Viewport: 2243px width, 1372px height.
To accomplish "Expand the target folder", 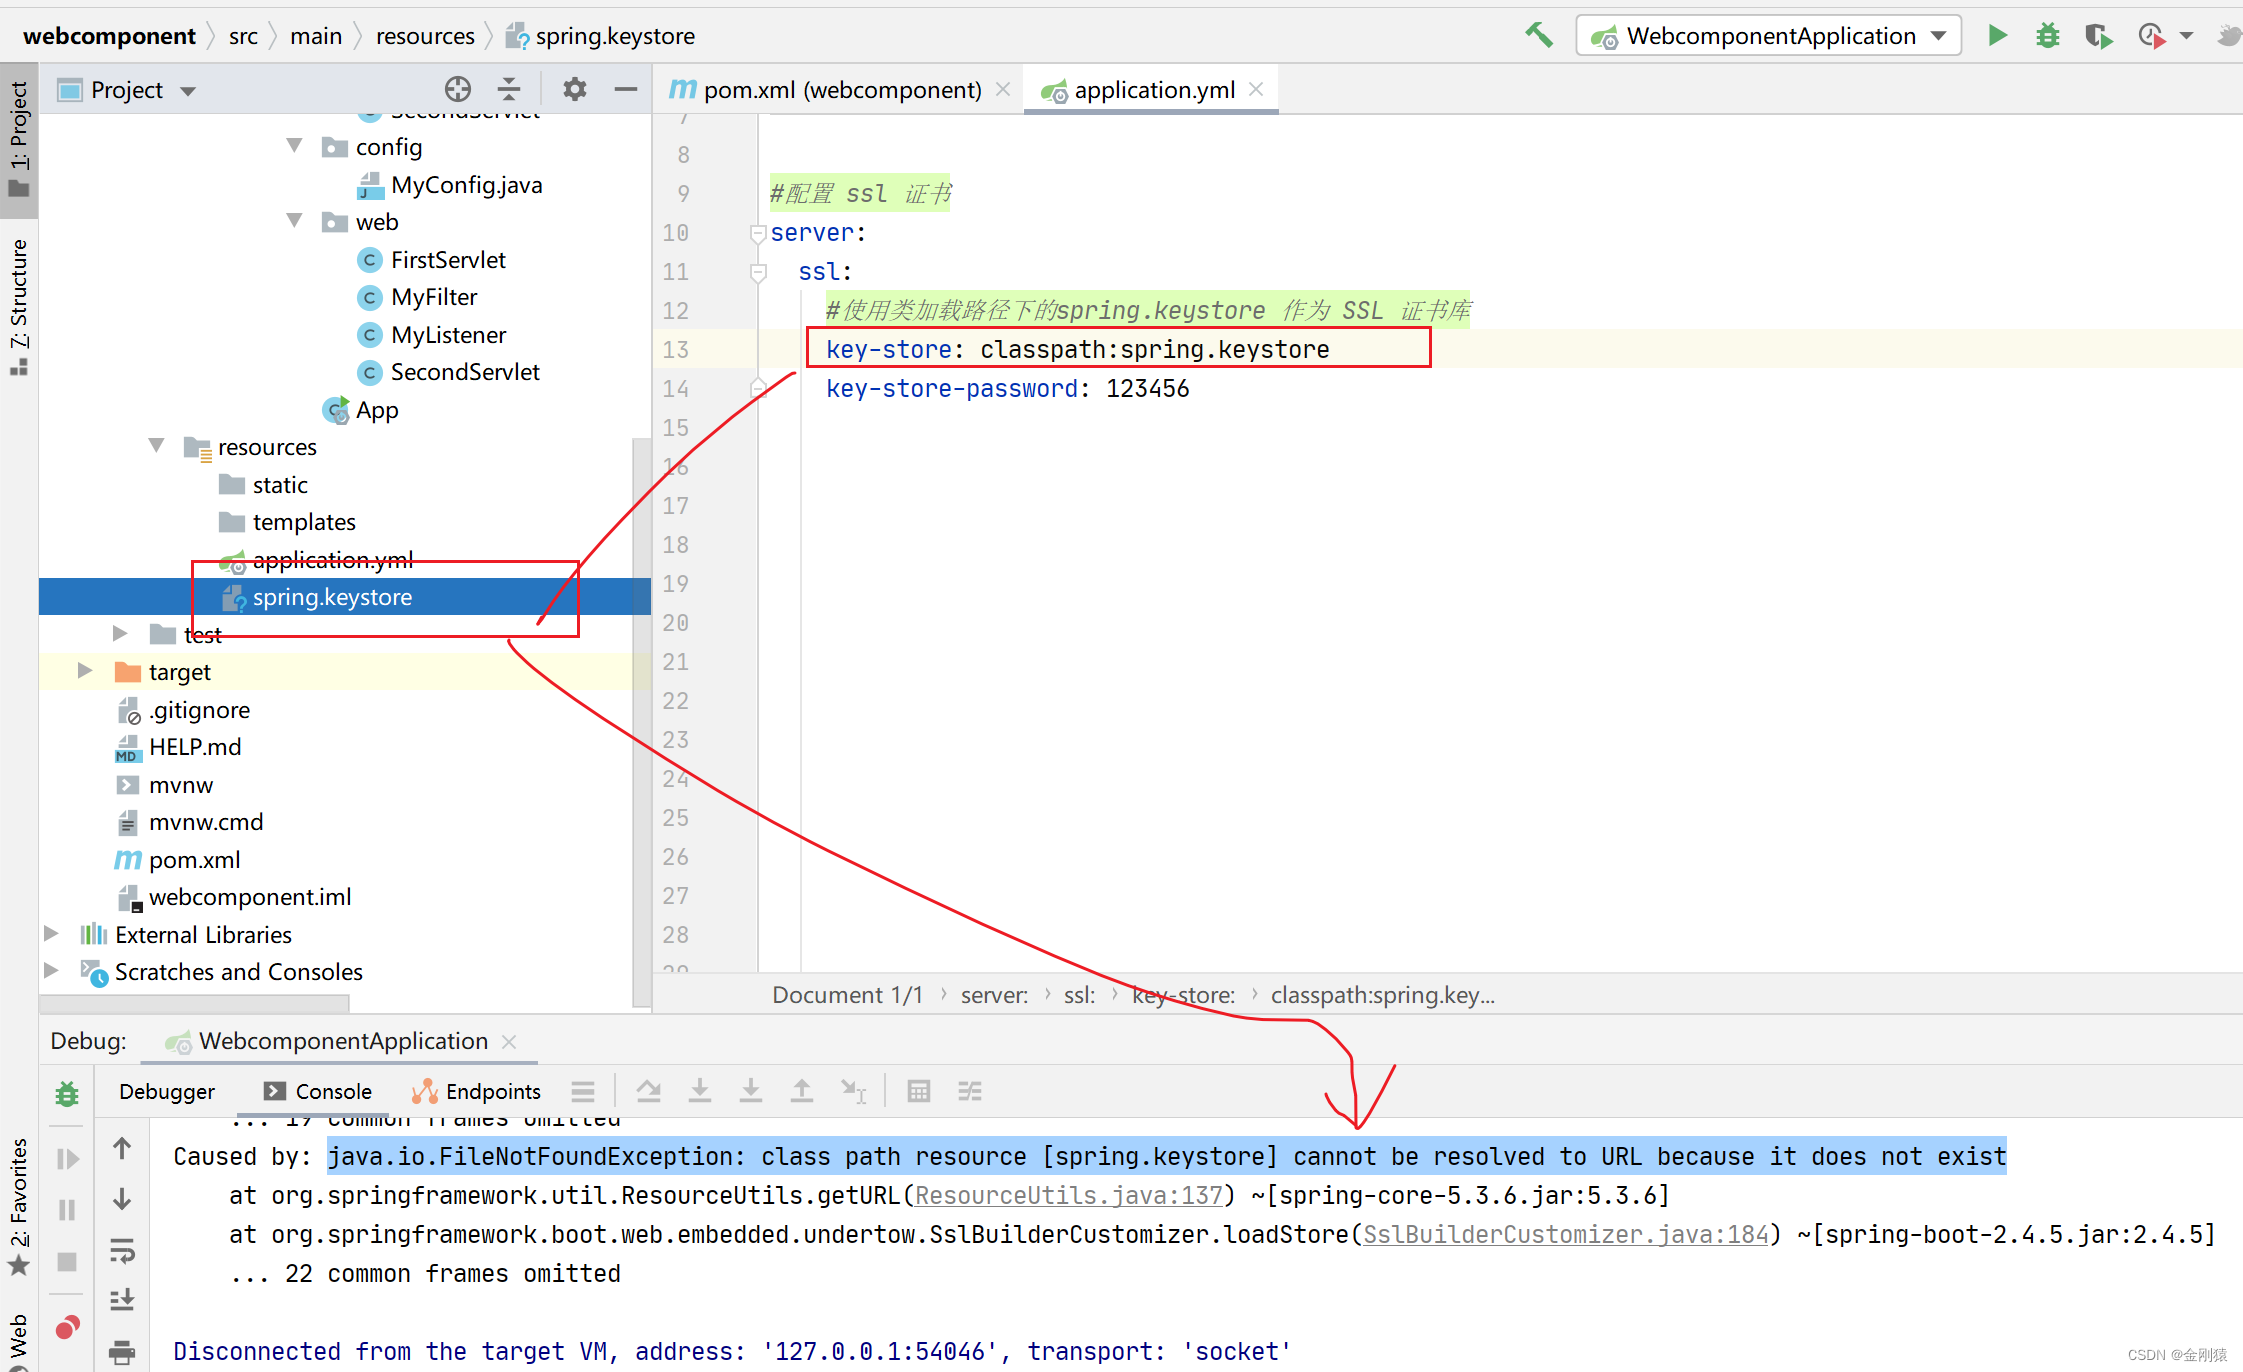I will tap(85, 671).
